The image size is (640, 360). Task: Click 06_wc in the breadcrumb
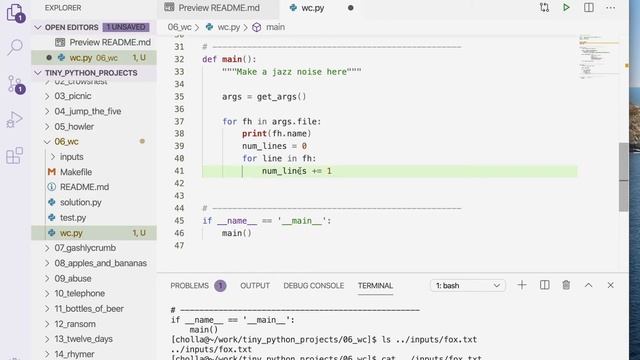[x=179, y=27]
